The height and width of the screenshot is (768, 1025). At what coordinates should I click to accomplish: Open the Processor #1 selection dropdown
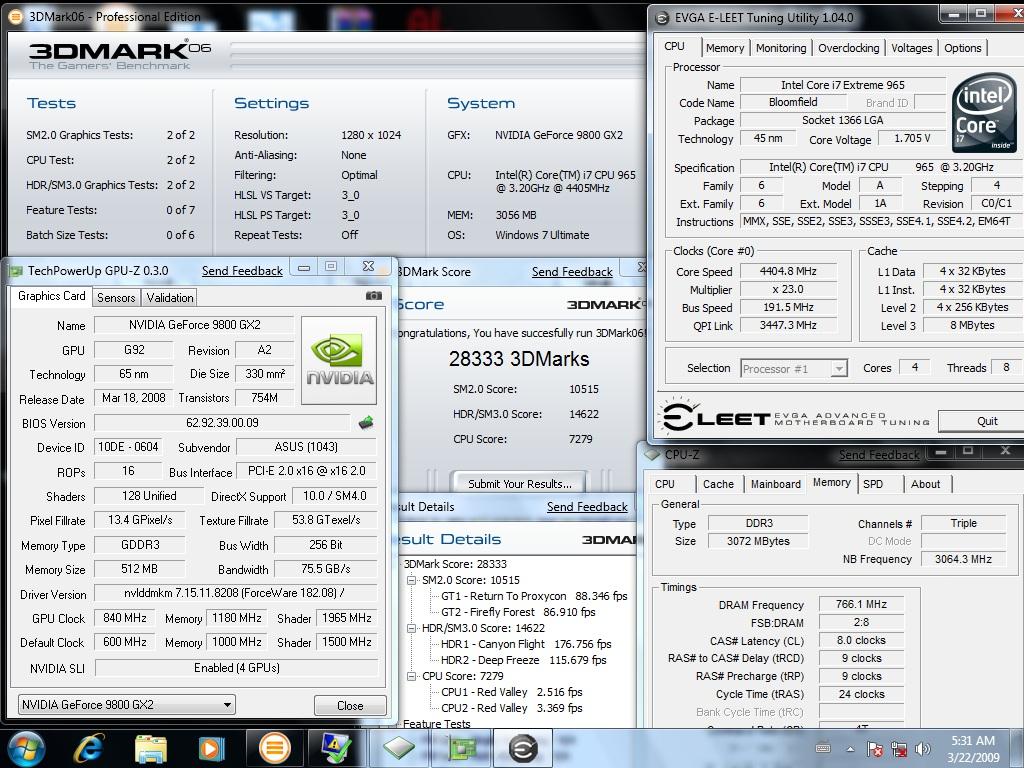794,369
